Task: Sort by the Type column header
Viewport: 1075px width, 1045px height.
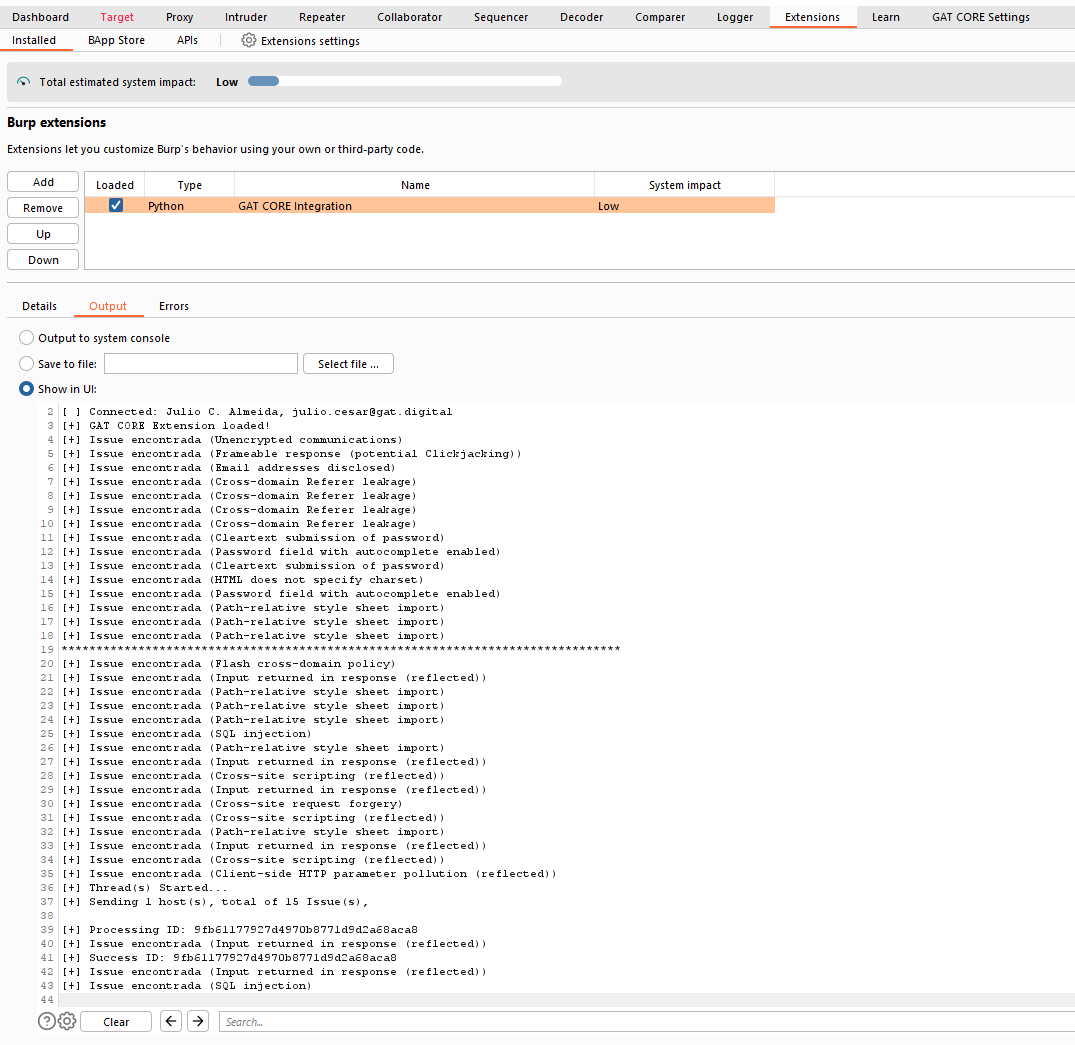Action: [x=190, y=185]
